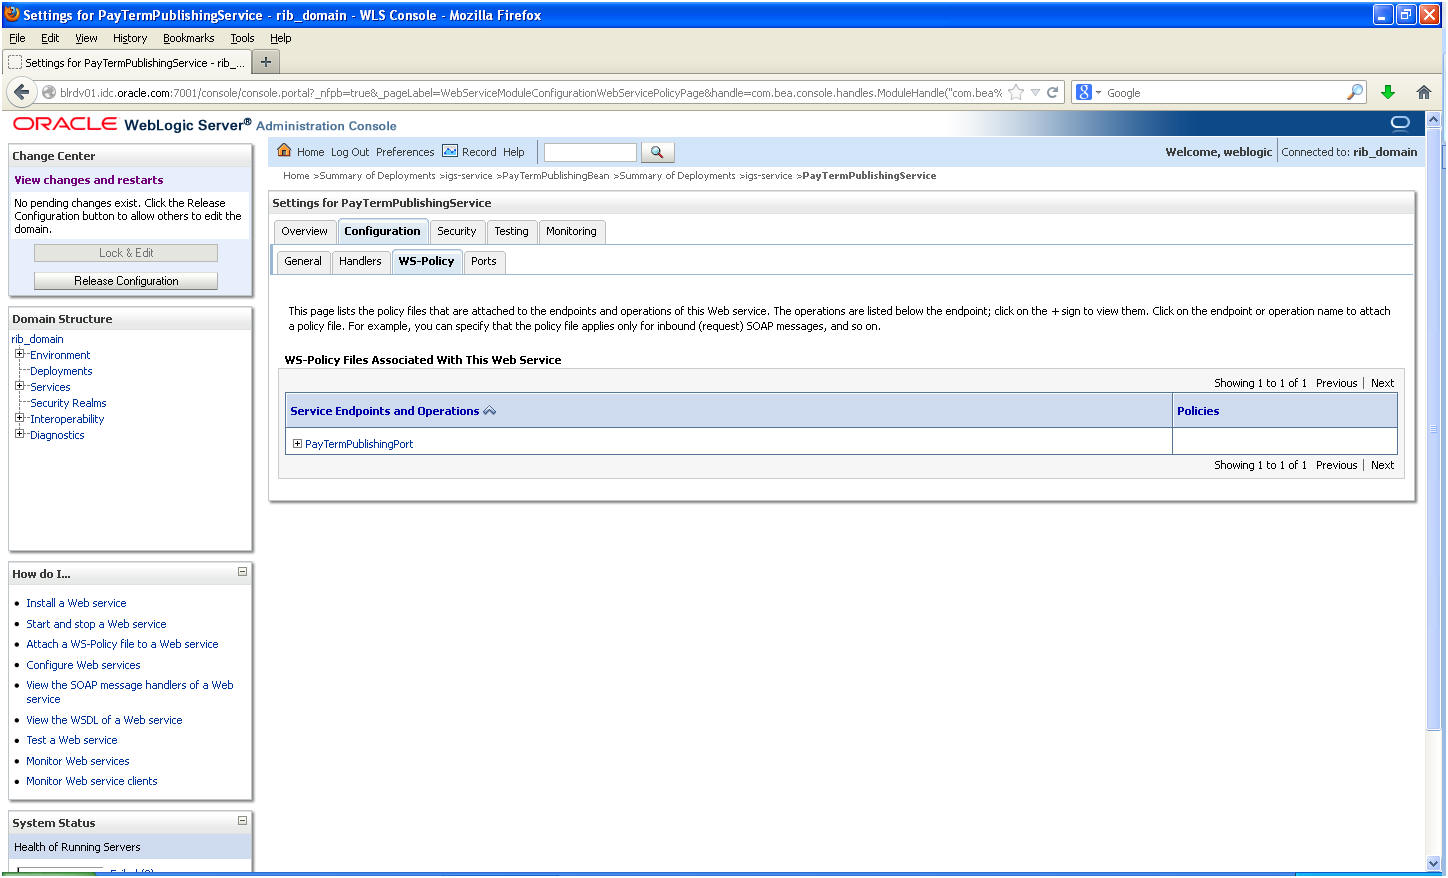This screenshot has width=1448, height=878.
Task: Switch to the Monitoring tab
Action: click(571, 231)
